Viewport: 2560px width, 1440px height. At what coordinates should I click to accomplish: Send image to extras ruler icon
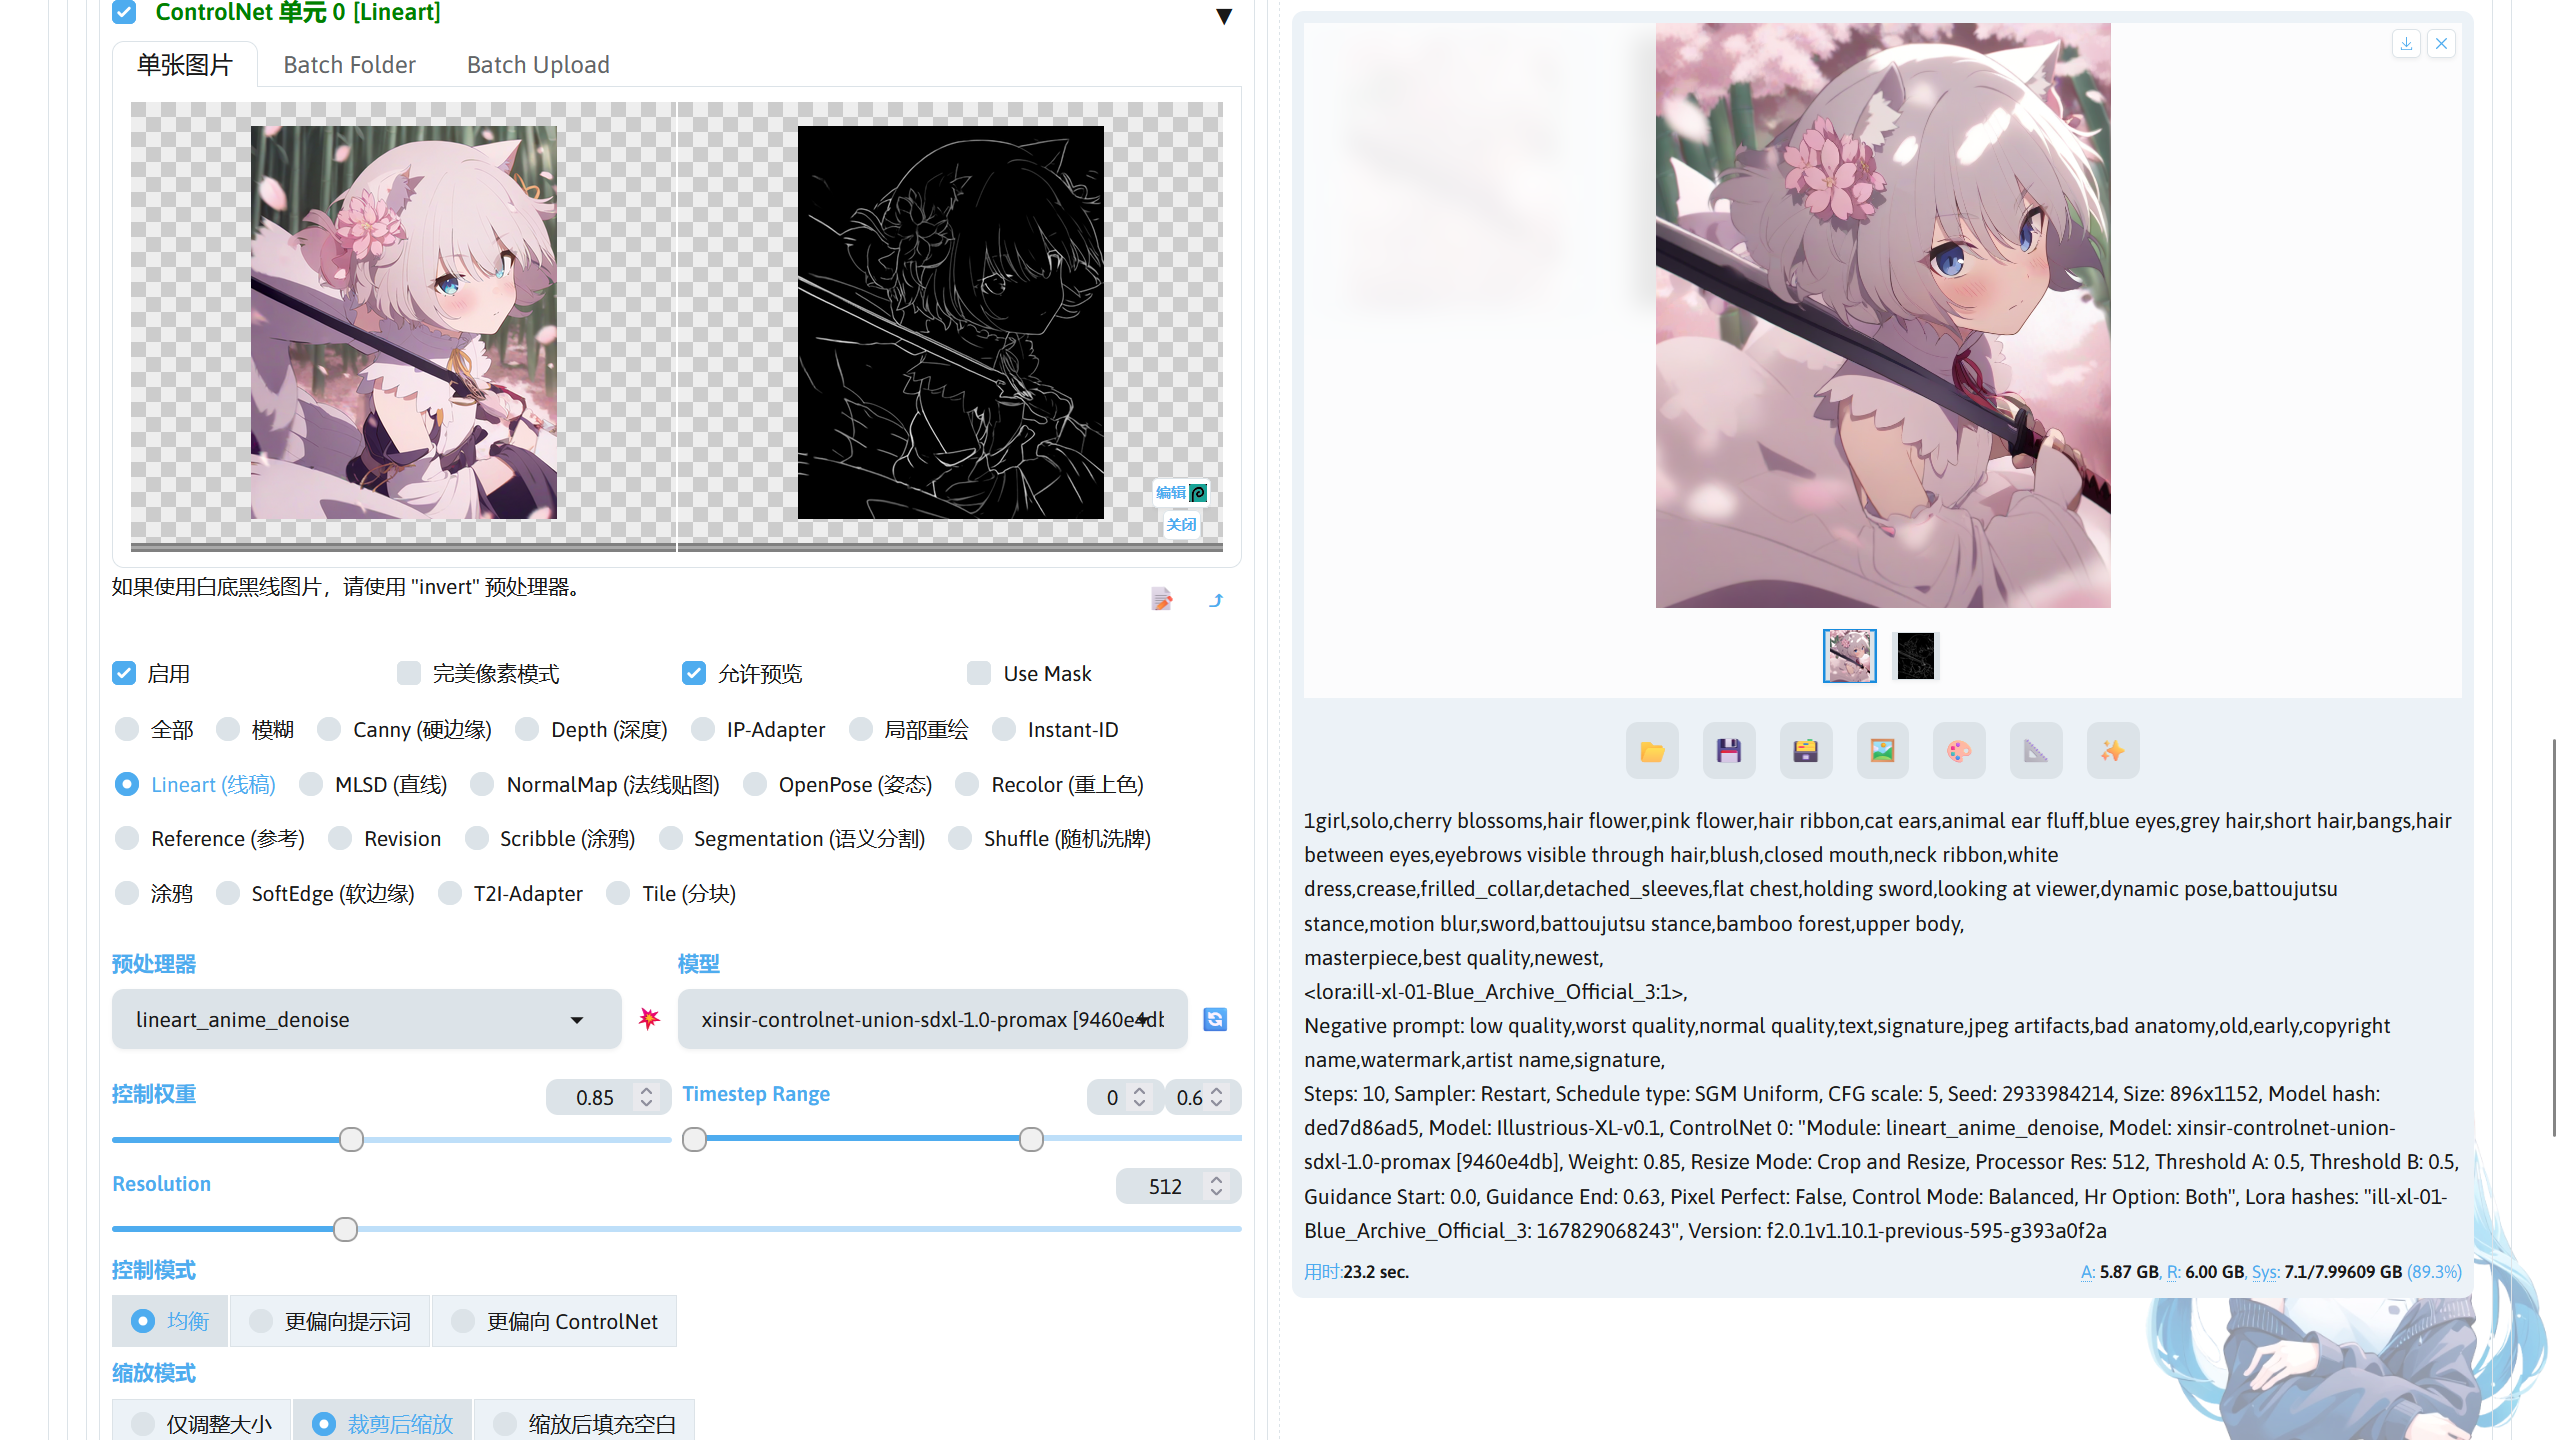tap(2036, 751)
